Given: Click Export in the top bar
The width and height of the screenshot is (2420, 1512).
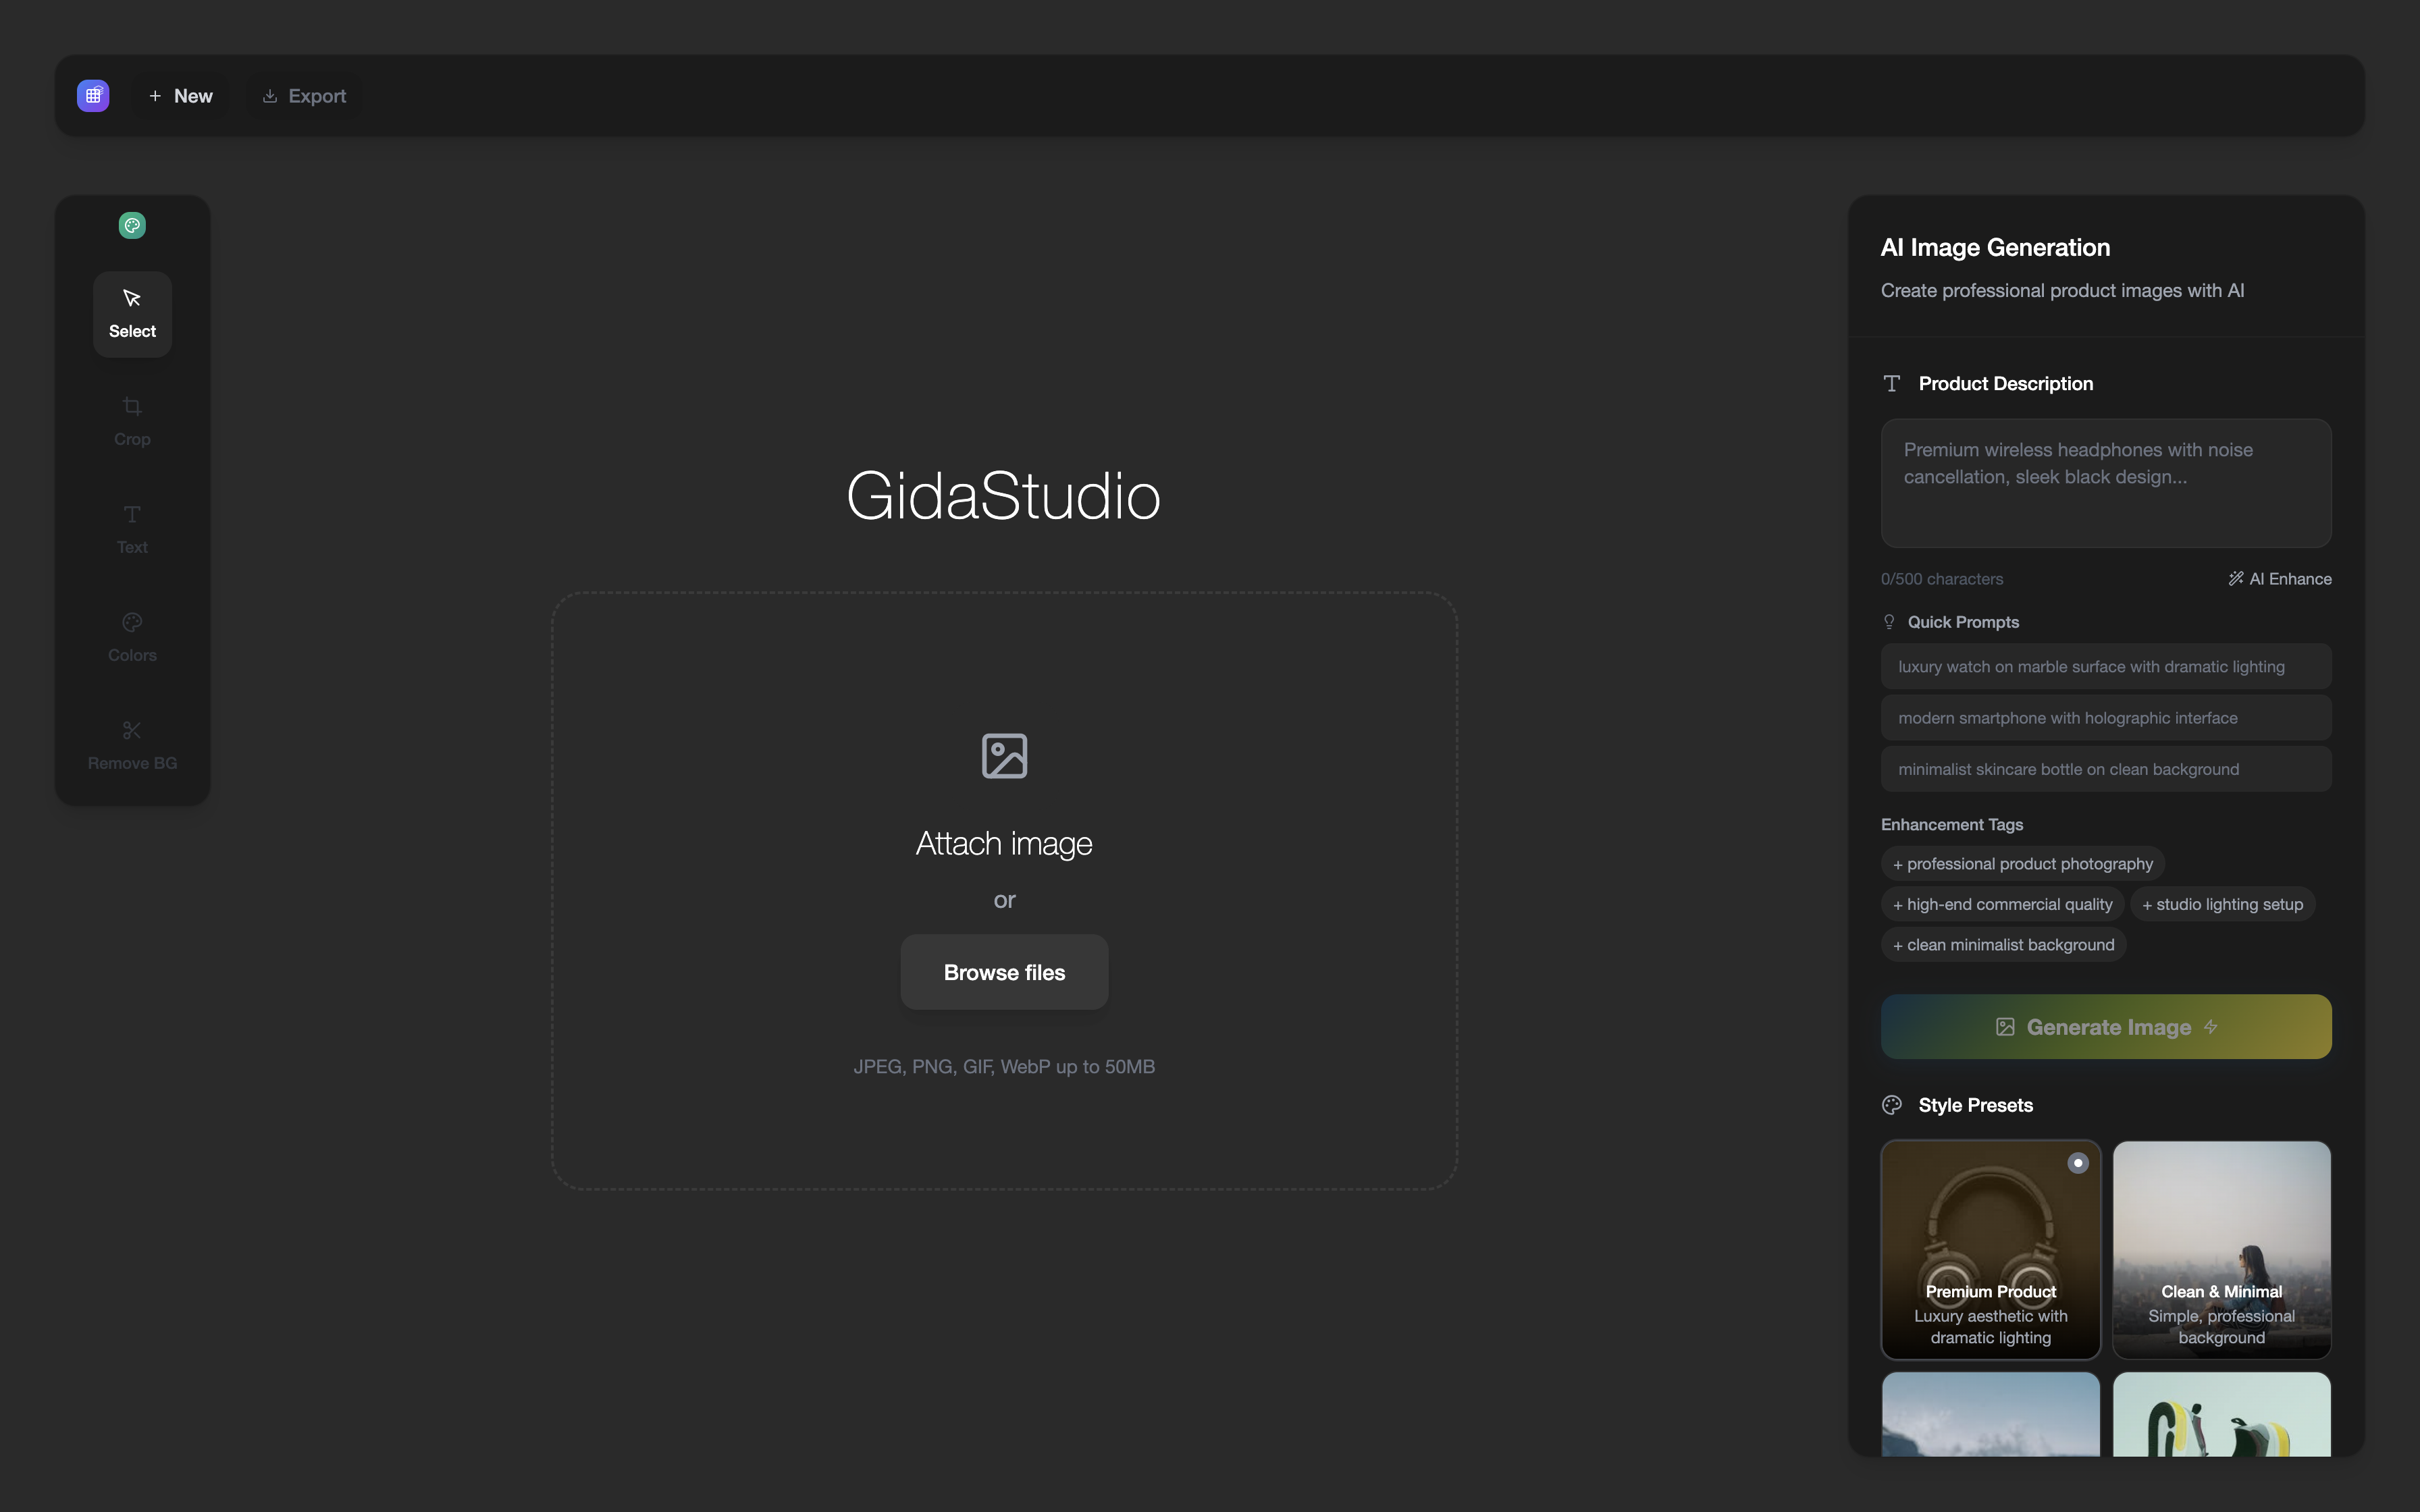Looking at the screenshot, I should click(304, 96).
